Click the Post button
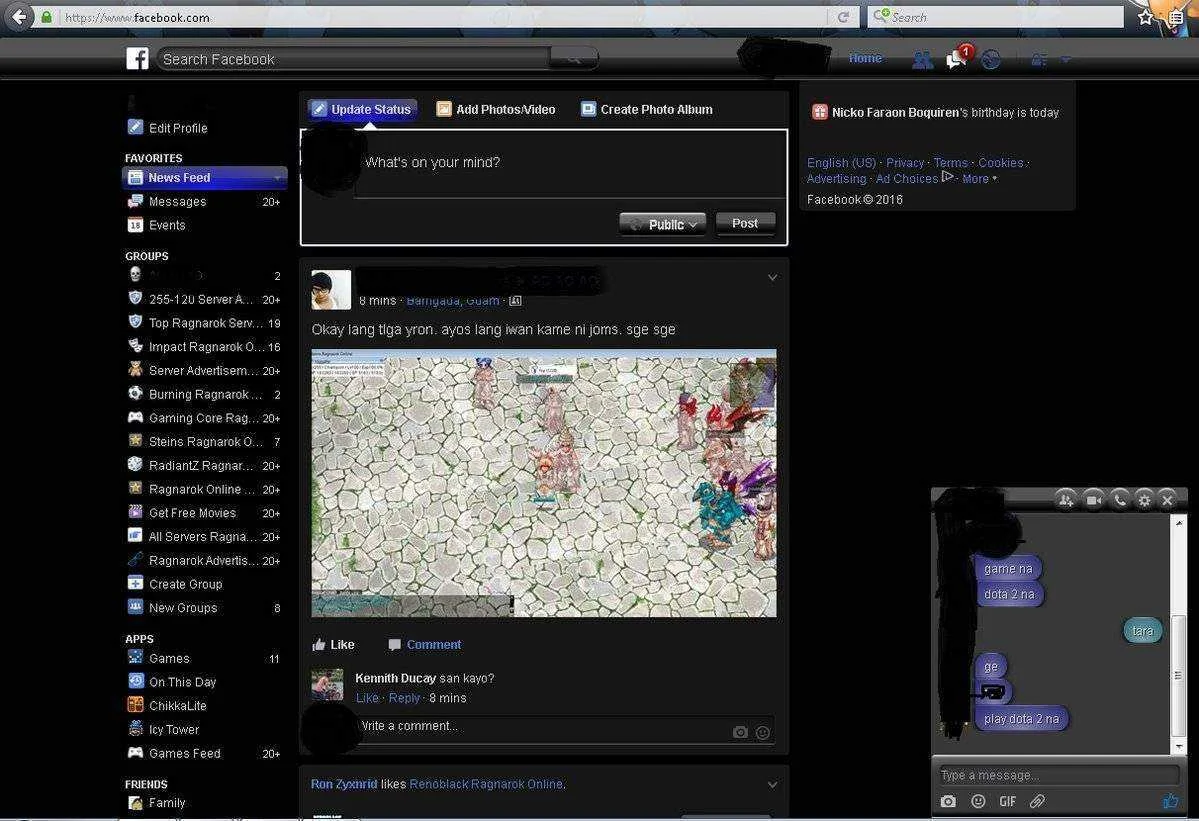 tap(745, 223)
